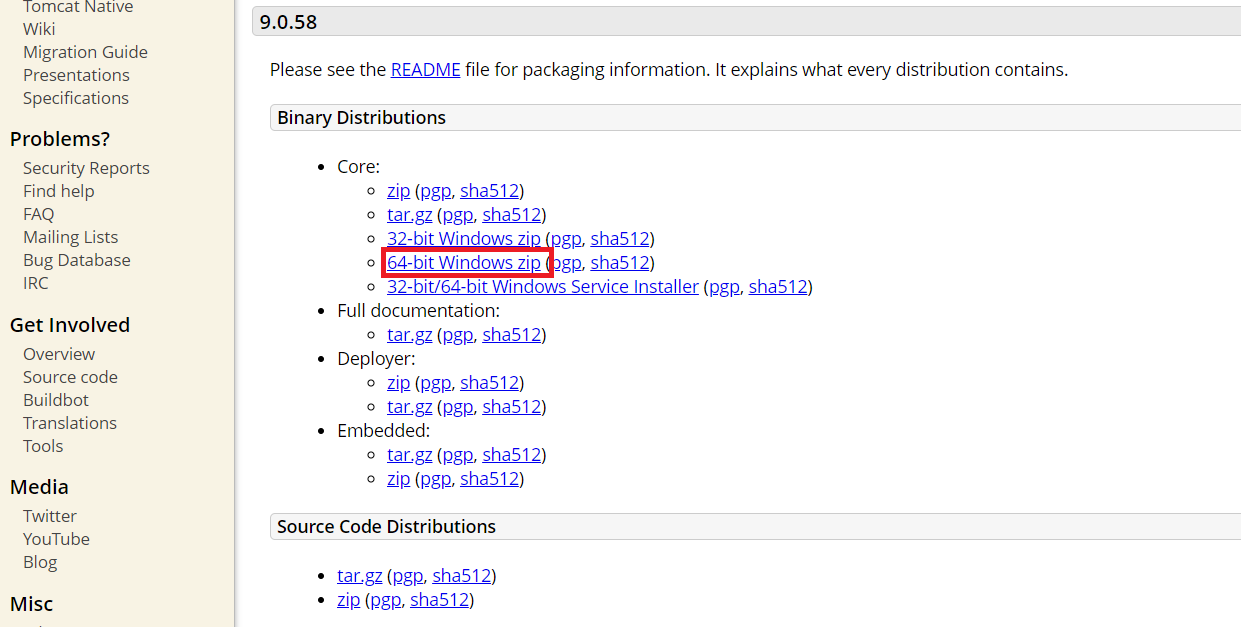
Task: Open Buildbot sidebar link
Action: point(56,400)
